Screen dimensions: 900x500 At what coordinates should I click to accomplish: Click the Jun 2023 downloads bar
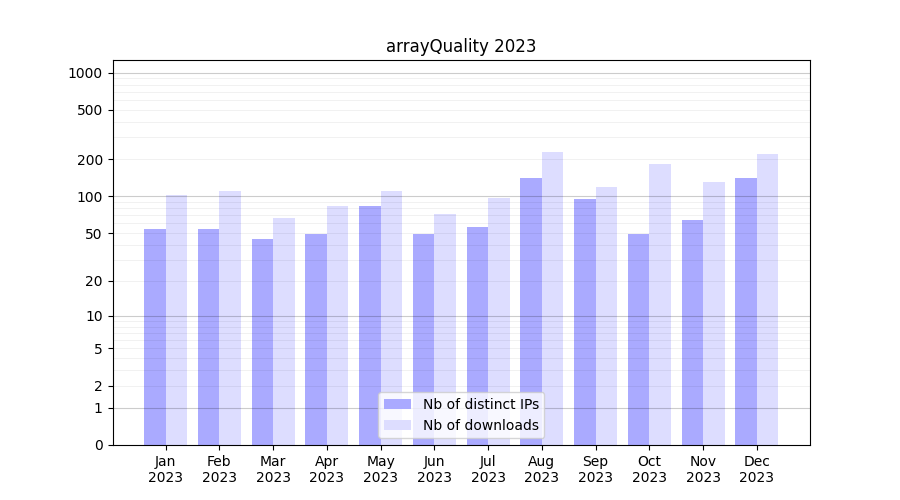[x=445, y=329]
